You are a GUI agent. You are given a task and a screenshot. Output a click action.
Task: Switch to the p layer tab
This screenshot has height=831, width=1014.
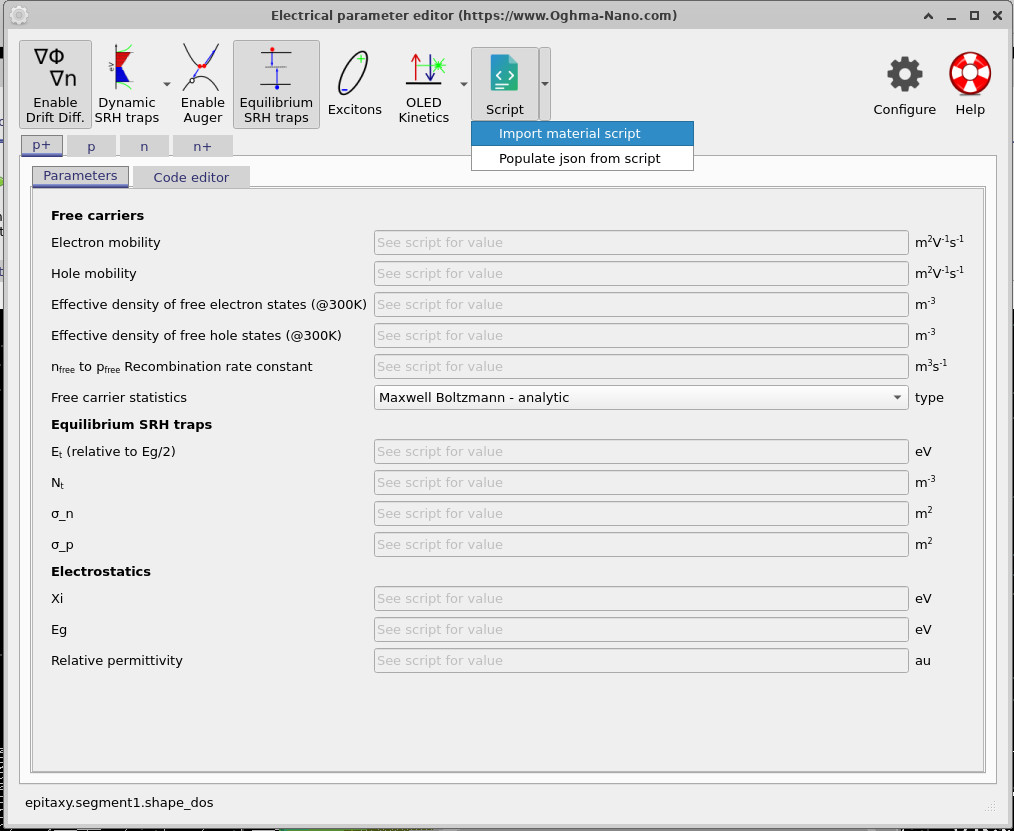pos(91,146)
